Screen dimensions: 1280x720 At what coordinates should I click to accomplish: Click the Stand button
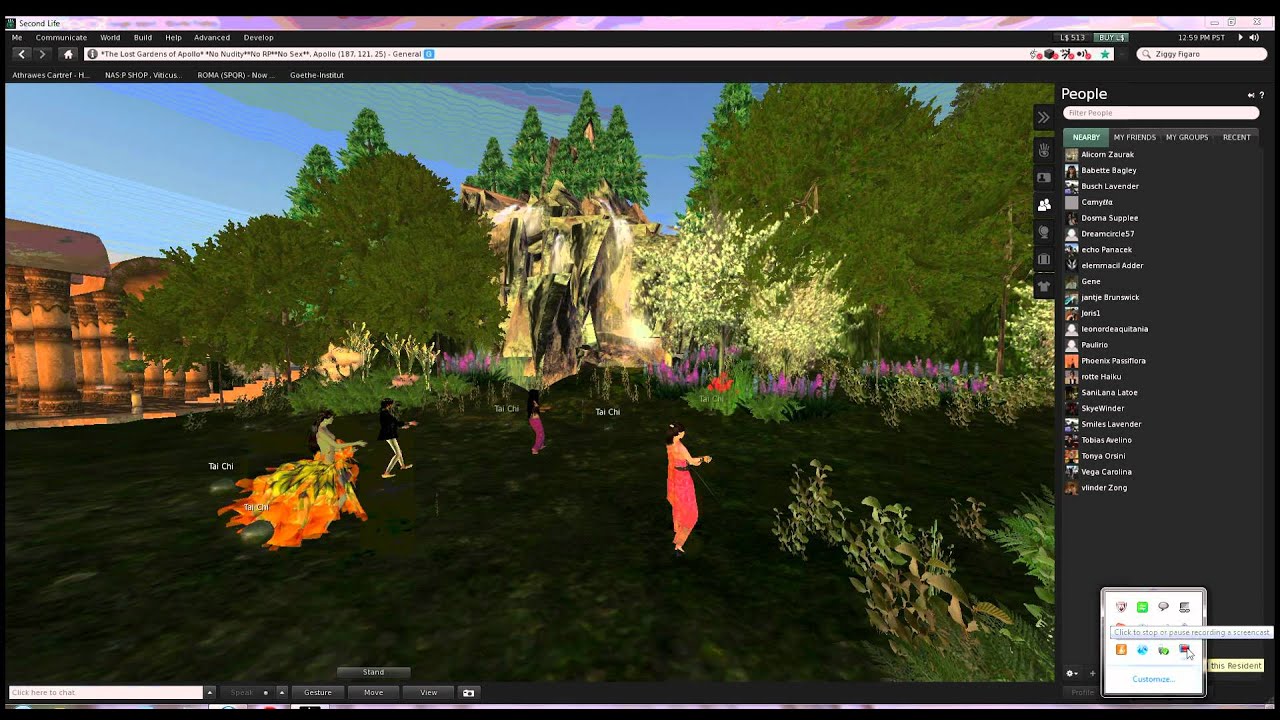373,672
